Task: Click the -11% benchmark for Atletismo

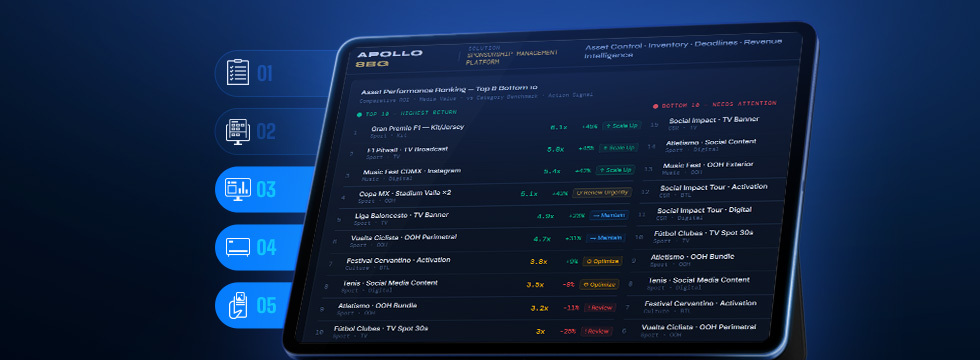Action: (570, 308)
